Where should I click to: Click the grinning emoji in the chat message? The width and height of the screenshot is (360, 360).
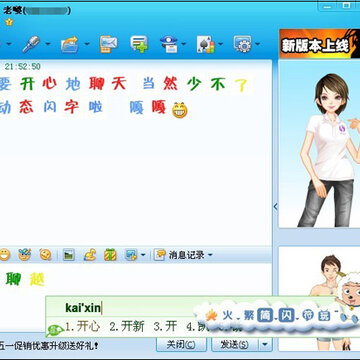click(x=180, y=110)
